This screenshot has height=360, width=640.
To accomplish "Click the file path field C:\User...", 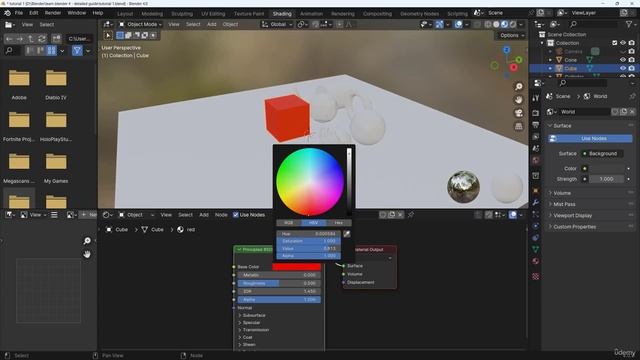I will 79,39.
